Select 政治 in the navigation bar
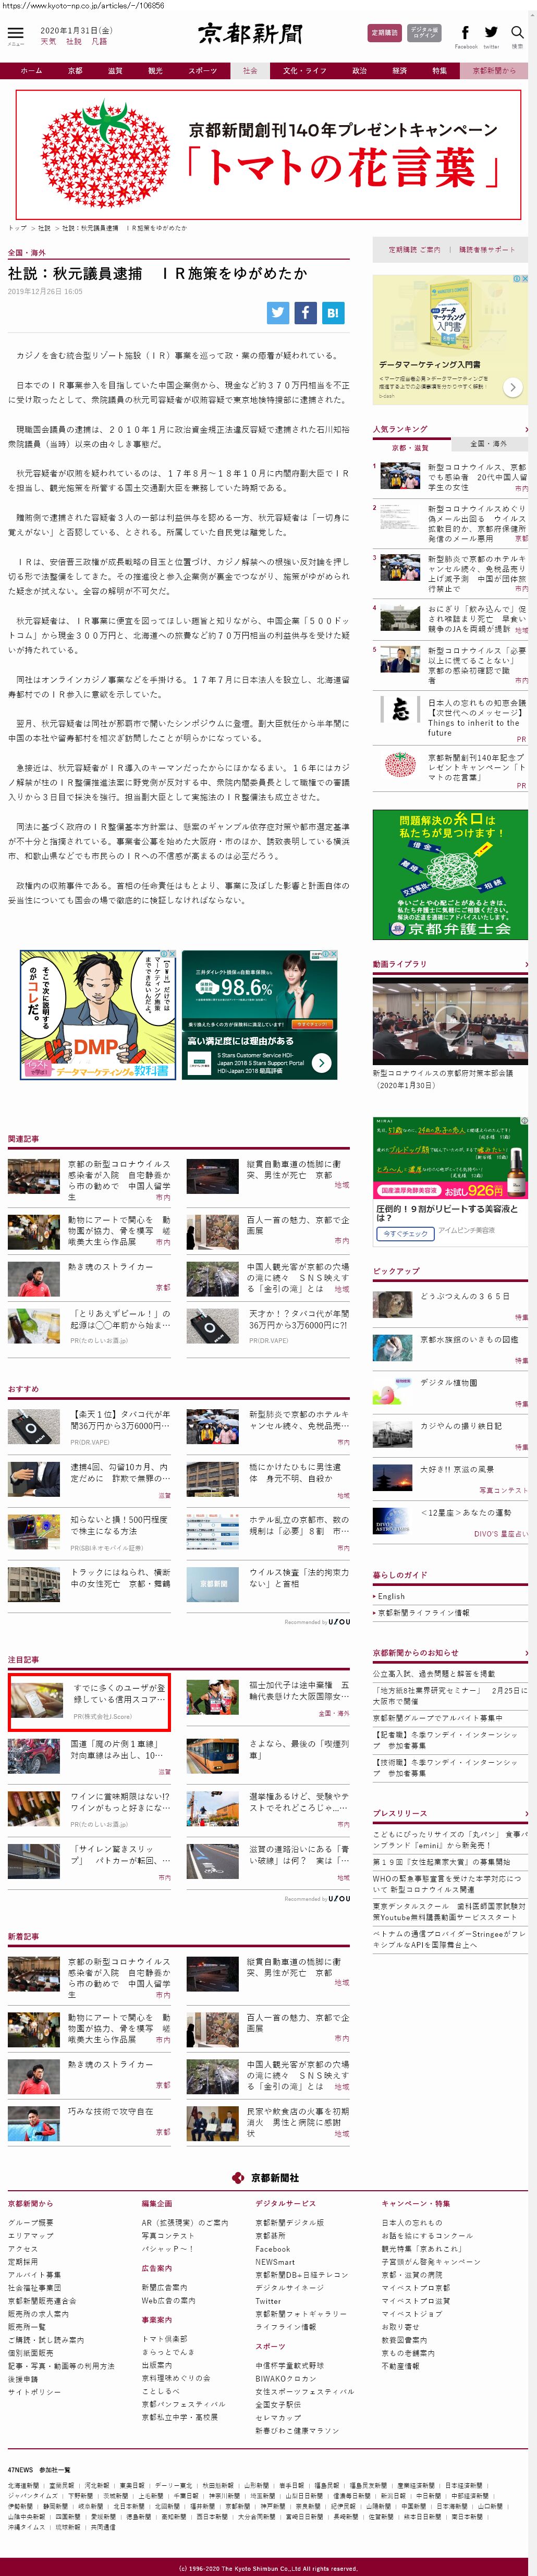The image size is (537, 2576). coord(359,71)
